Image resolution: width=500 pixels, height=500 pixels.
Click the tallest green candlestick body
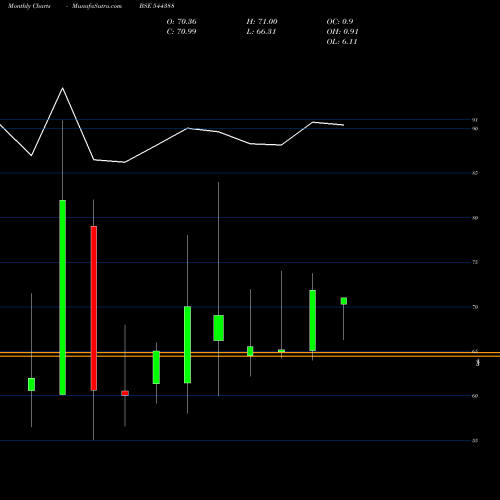point(62,297)
